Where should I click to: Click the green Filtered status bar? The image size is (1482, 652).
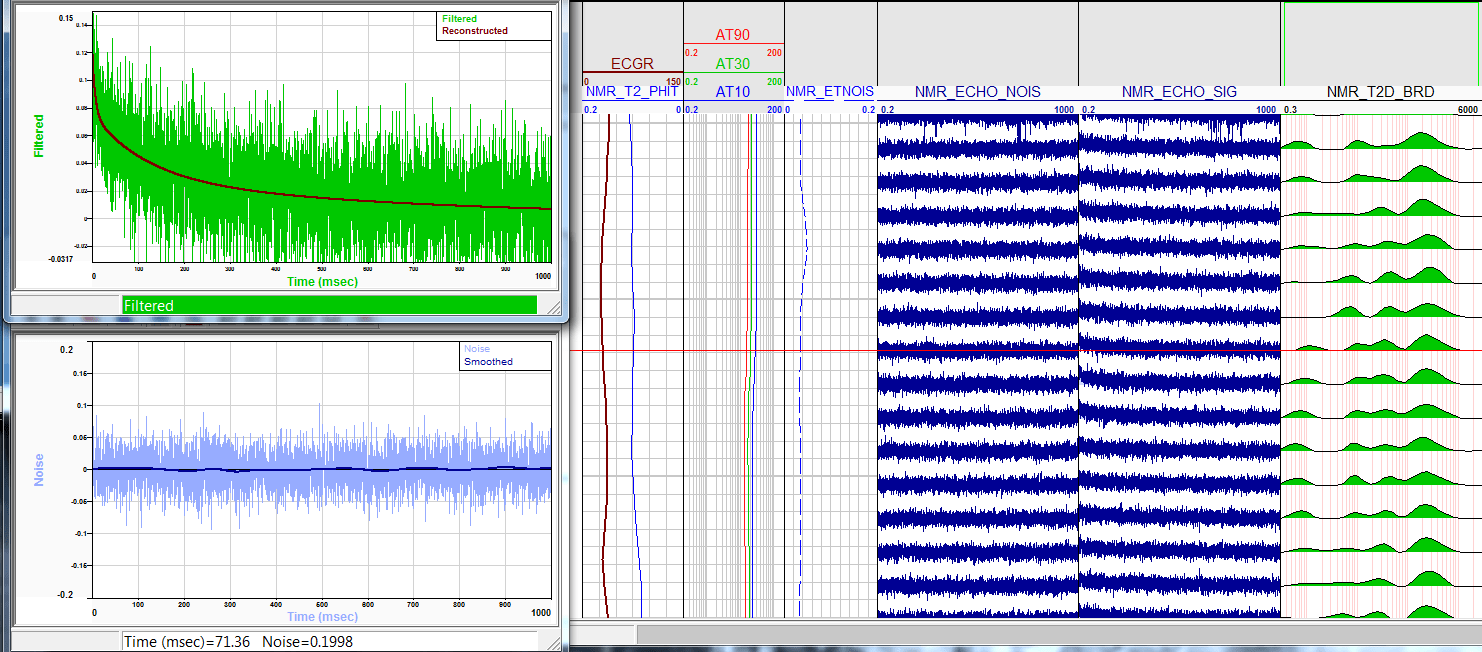pyautogui.click(x=329, y=305)
